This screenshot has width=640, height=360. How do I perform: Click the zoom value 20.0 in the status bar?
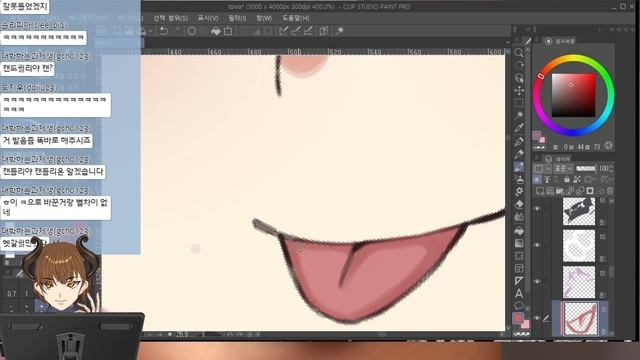point(182,334)
